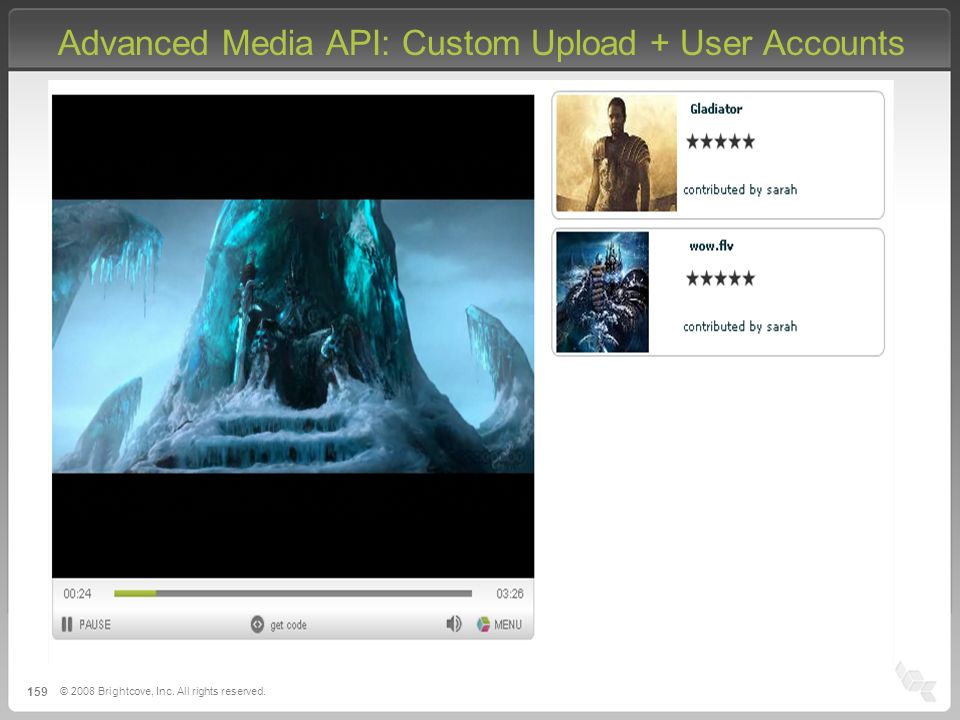
Task: Click the Brightcove copyright footer text
Action: (x=162, y=691)
